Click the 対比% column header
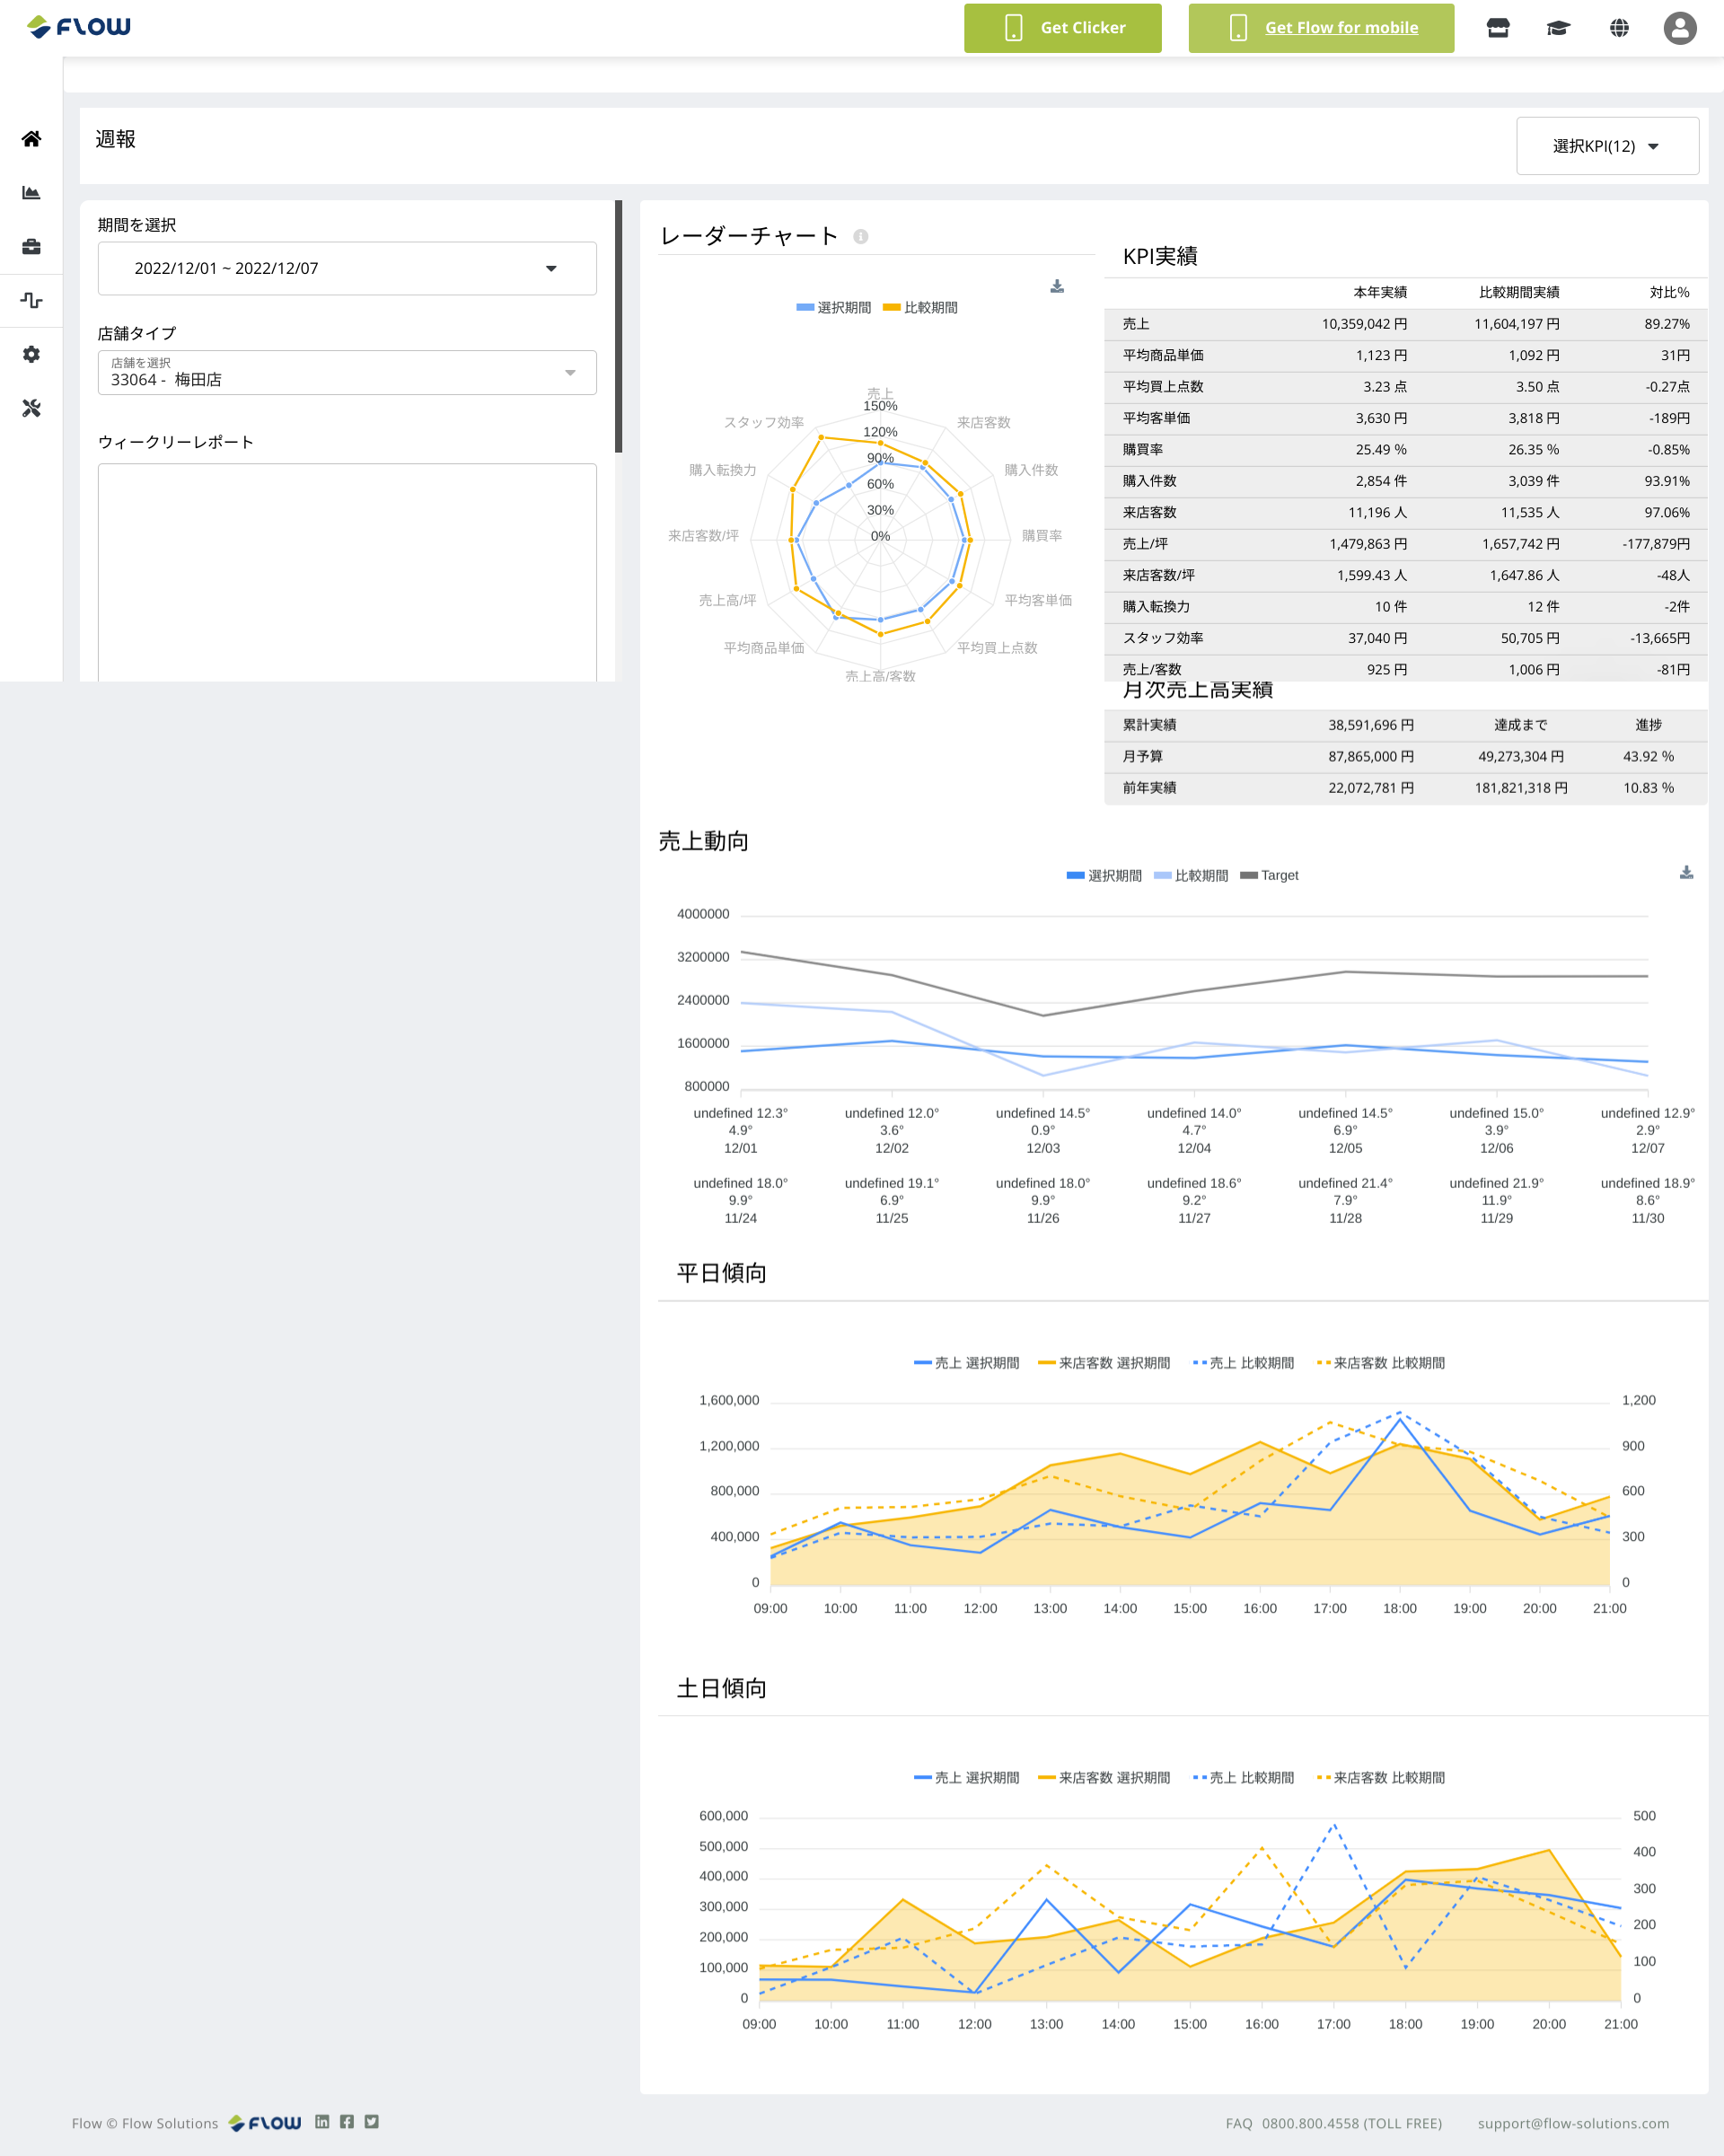 tap(1669, 292)
